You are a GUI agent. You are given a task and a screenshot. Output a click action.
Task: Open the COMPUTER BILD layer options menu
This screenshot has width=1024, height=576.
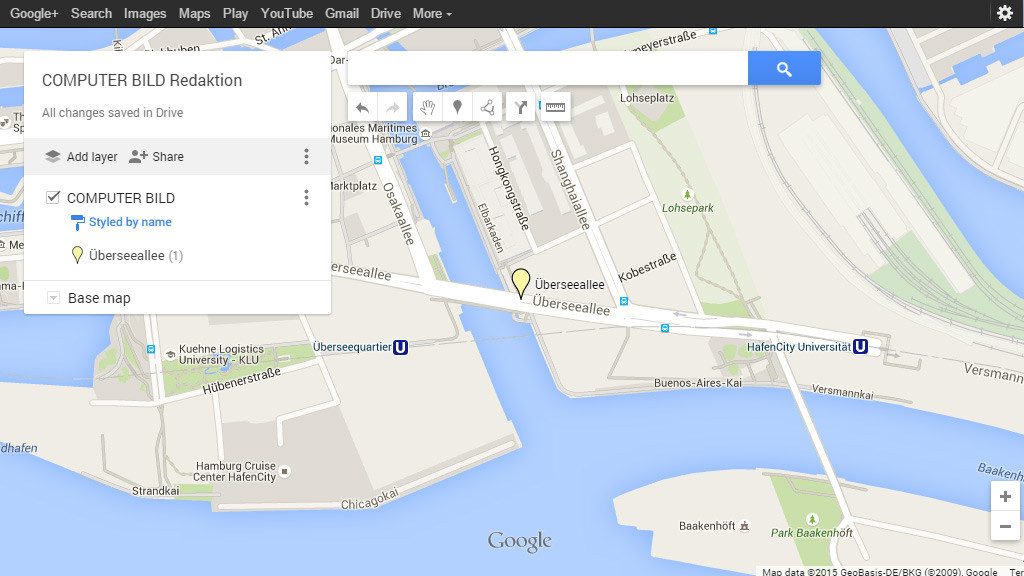[x=306, y=197]
